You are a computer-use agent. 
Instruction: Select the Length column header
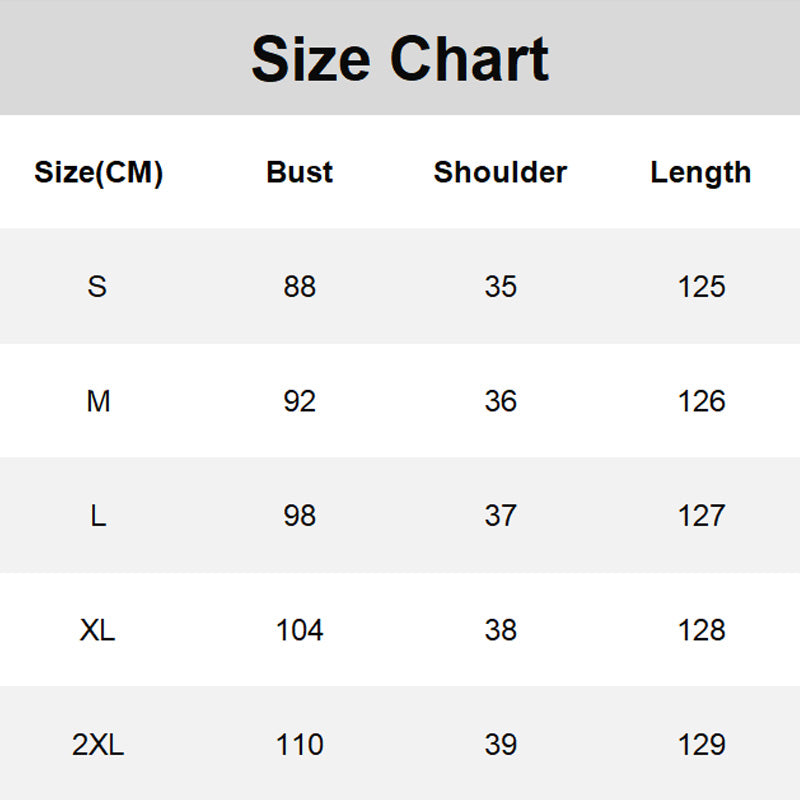tap(700, 172)
